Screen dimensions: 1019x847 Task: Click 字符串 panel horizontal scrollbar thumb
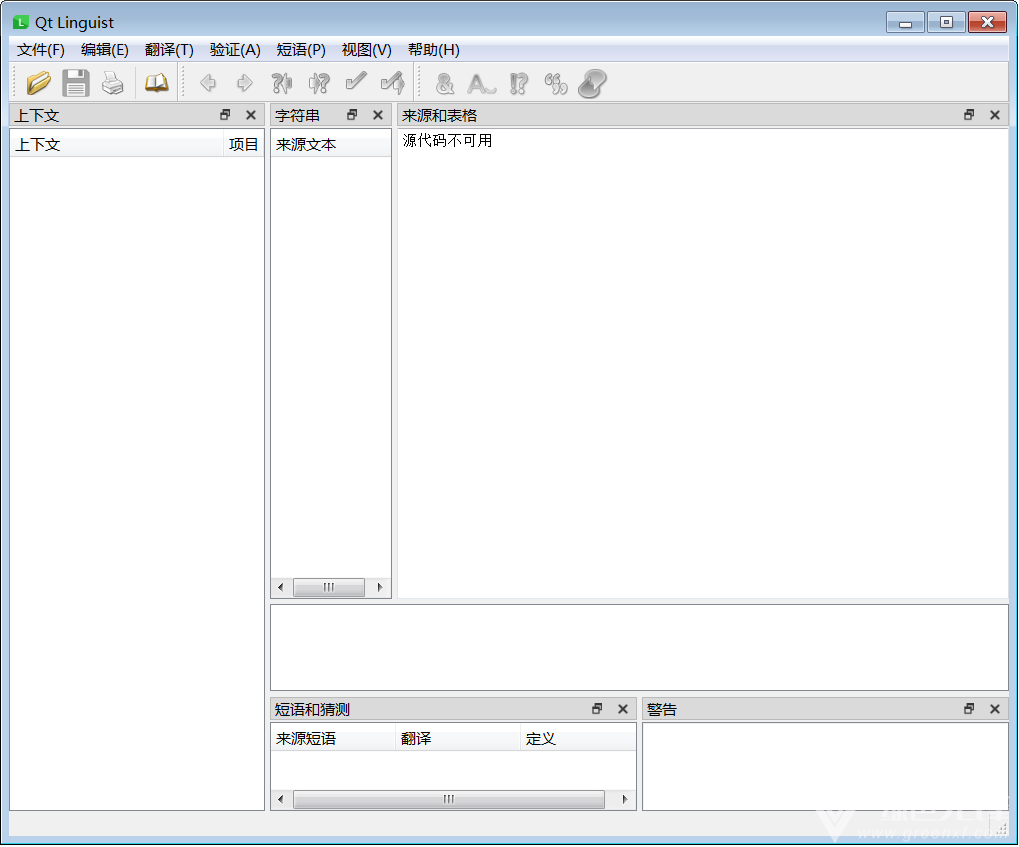[329, 588]
